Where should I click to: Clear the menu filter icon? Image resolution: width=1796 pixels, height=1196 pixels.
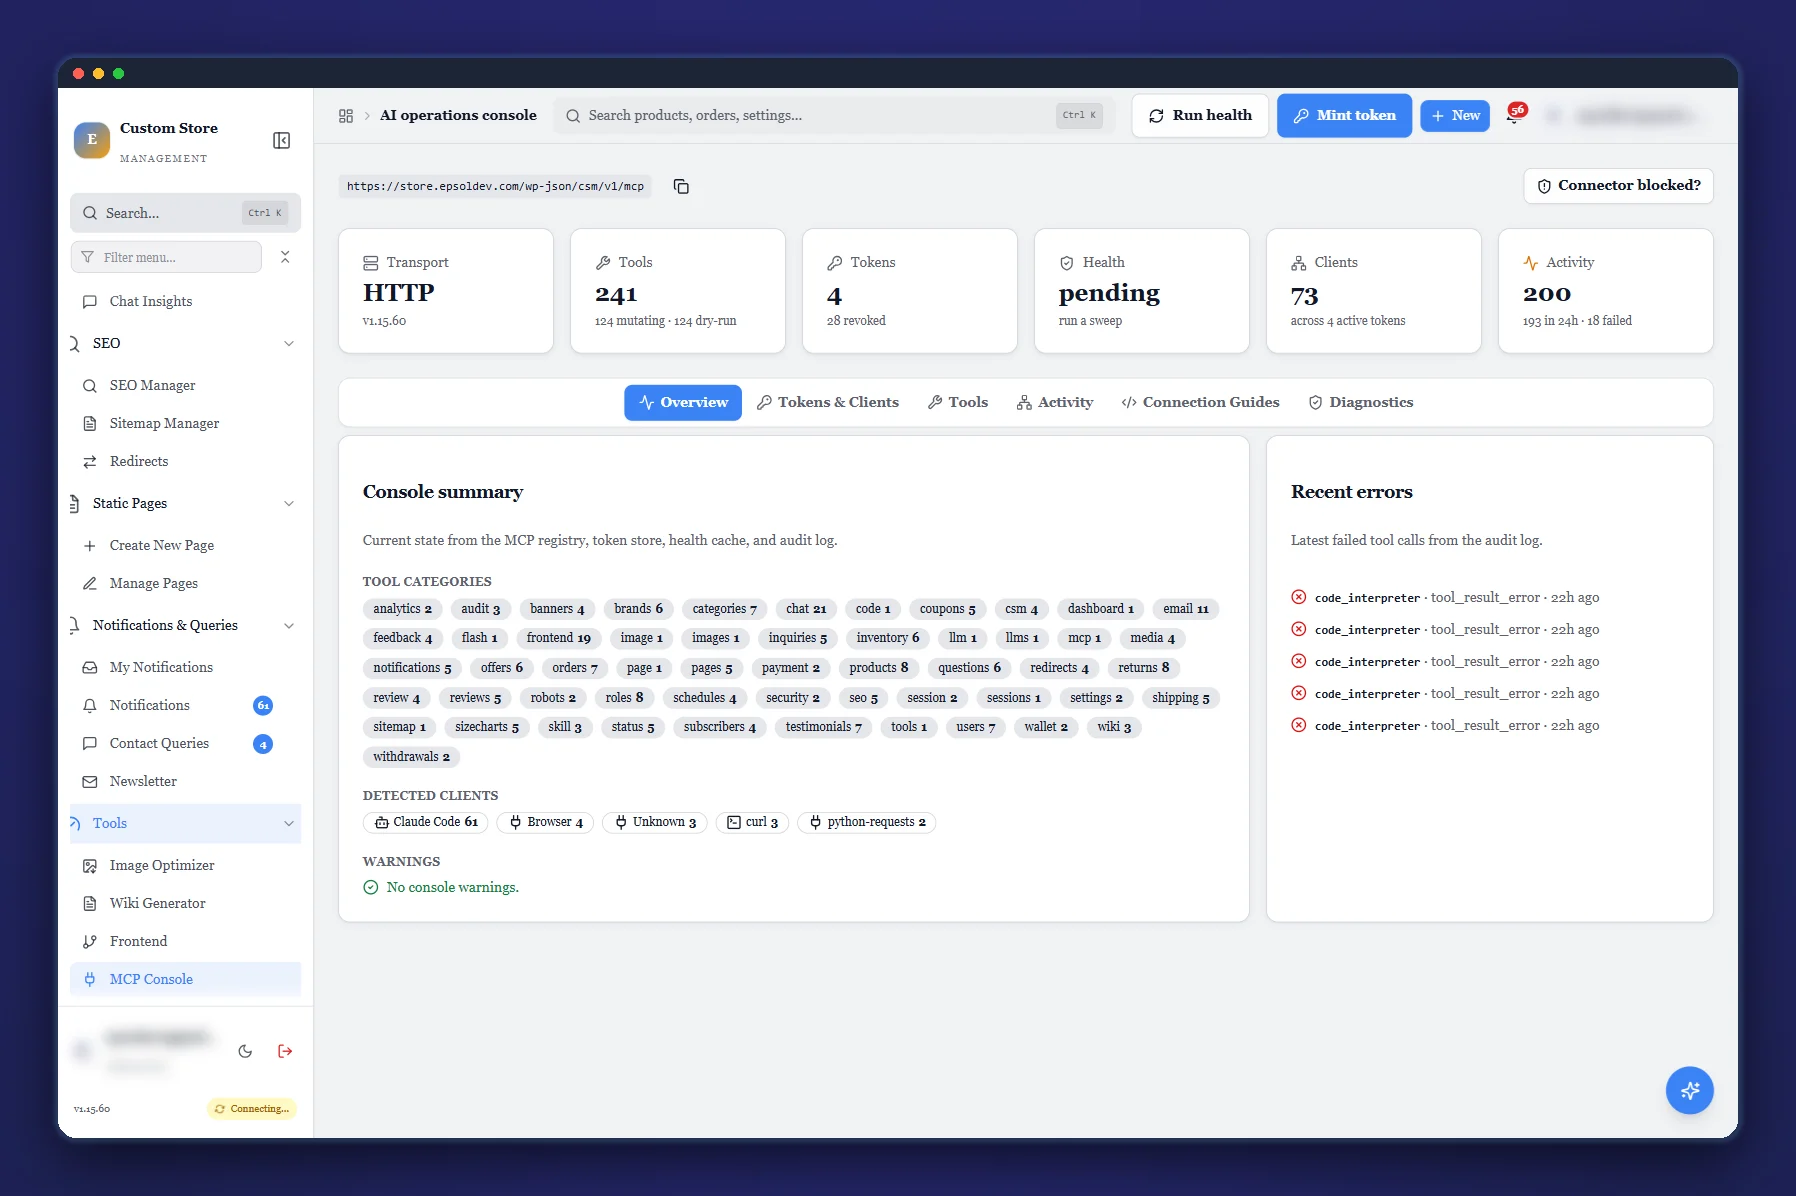285,257
